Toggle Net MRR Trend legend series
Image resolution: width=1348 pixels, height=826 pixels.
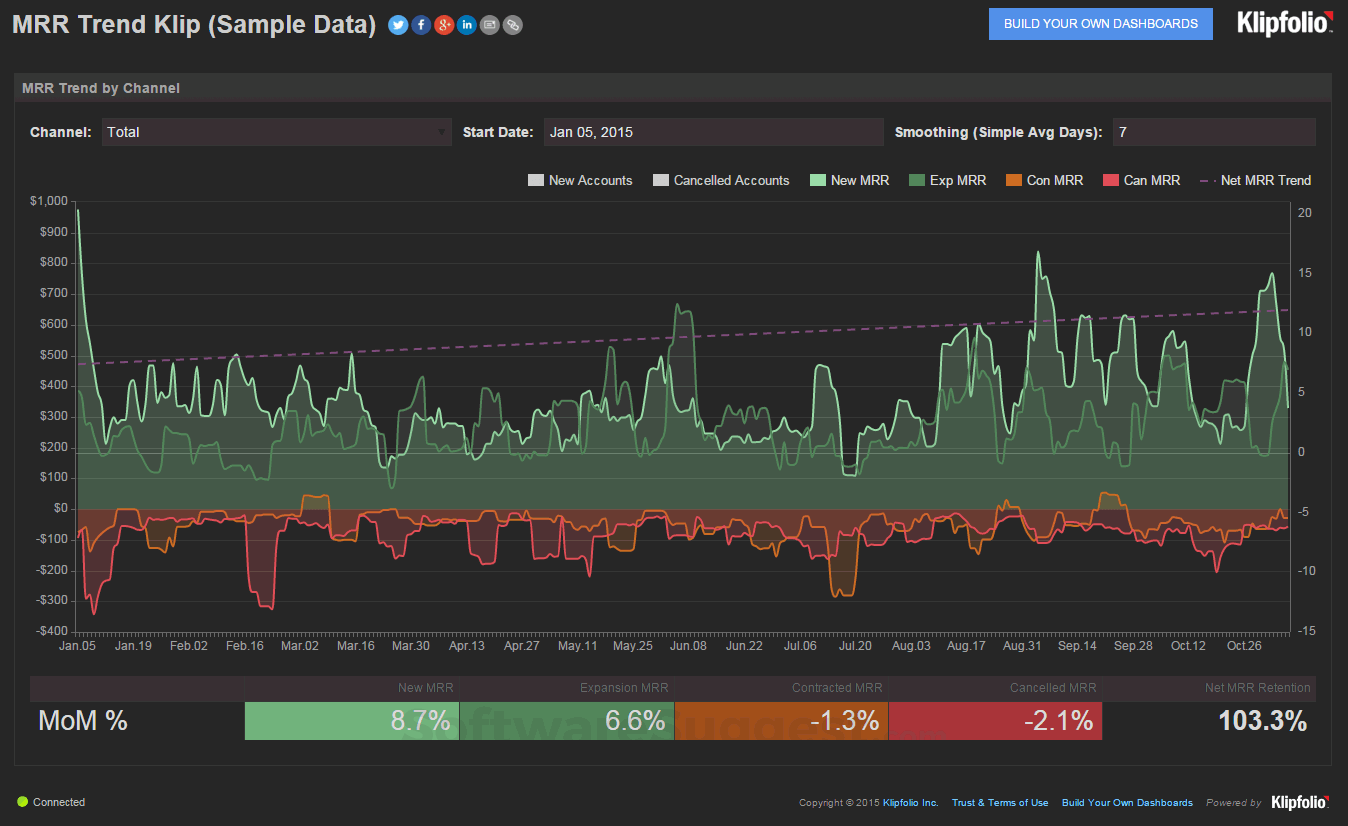[1255, 181]
